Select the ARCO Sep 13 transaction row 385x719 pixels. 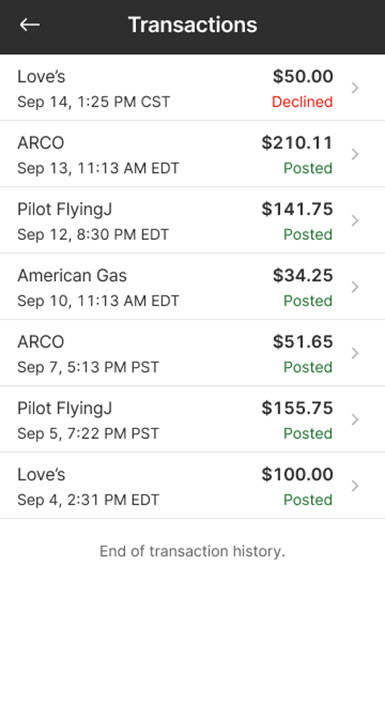(x=192, y=154)
